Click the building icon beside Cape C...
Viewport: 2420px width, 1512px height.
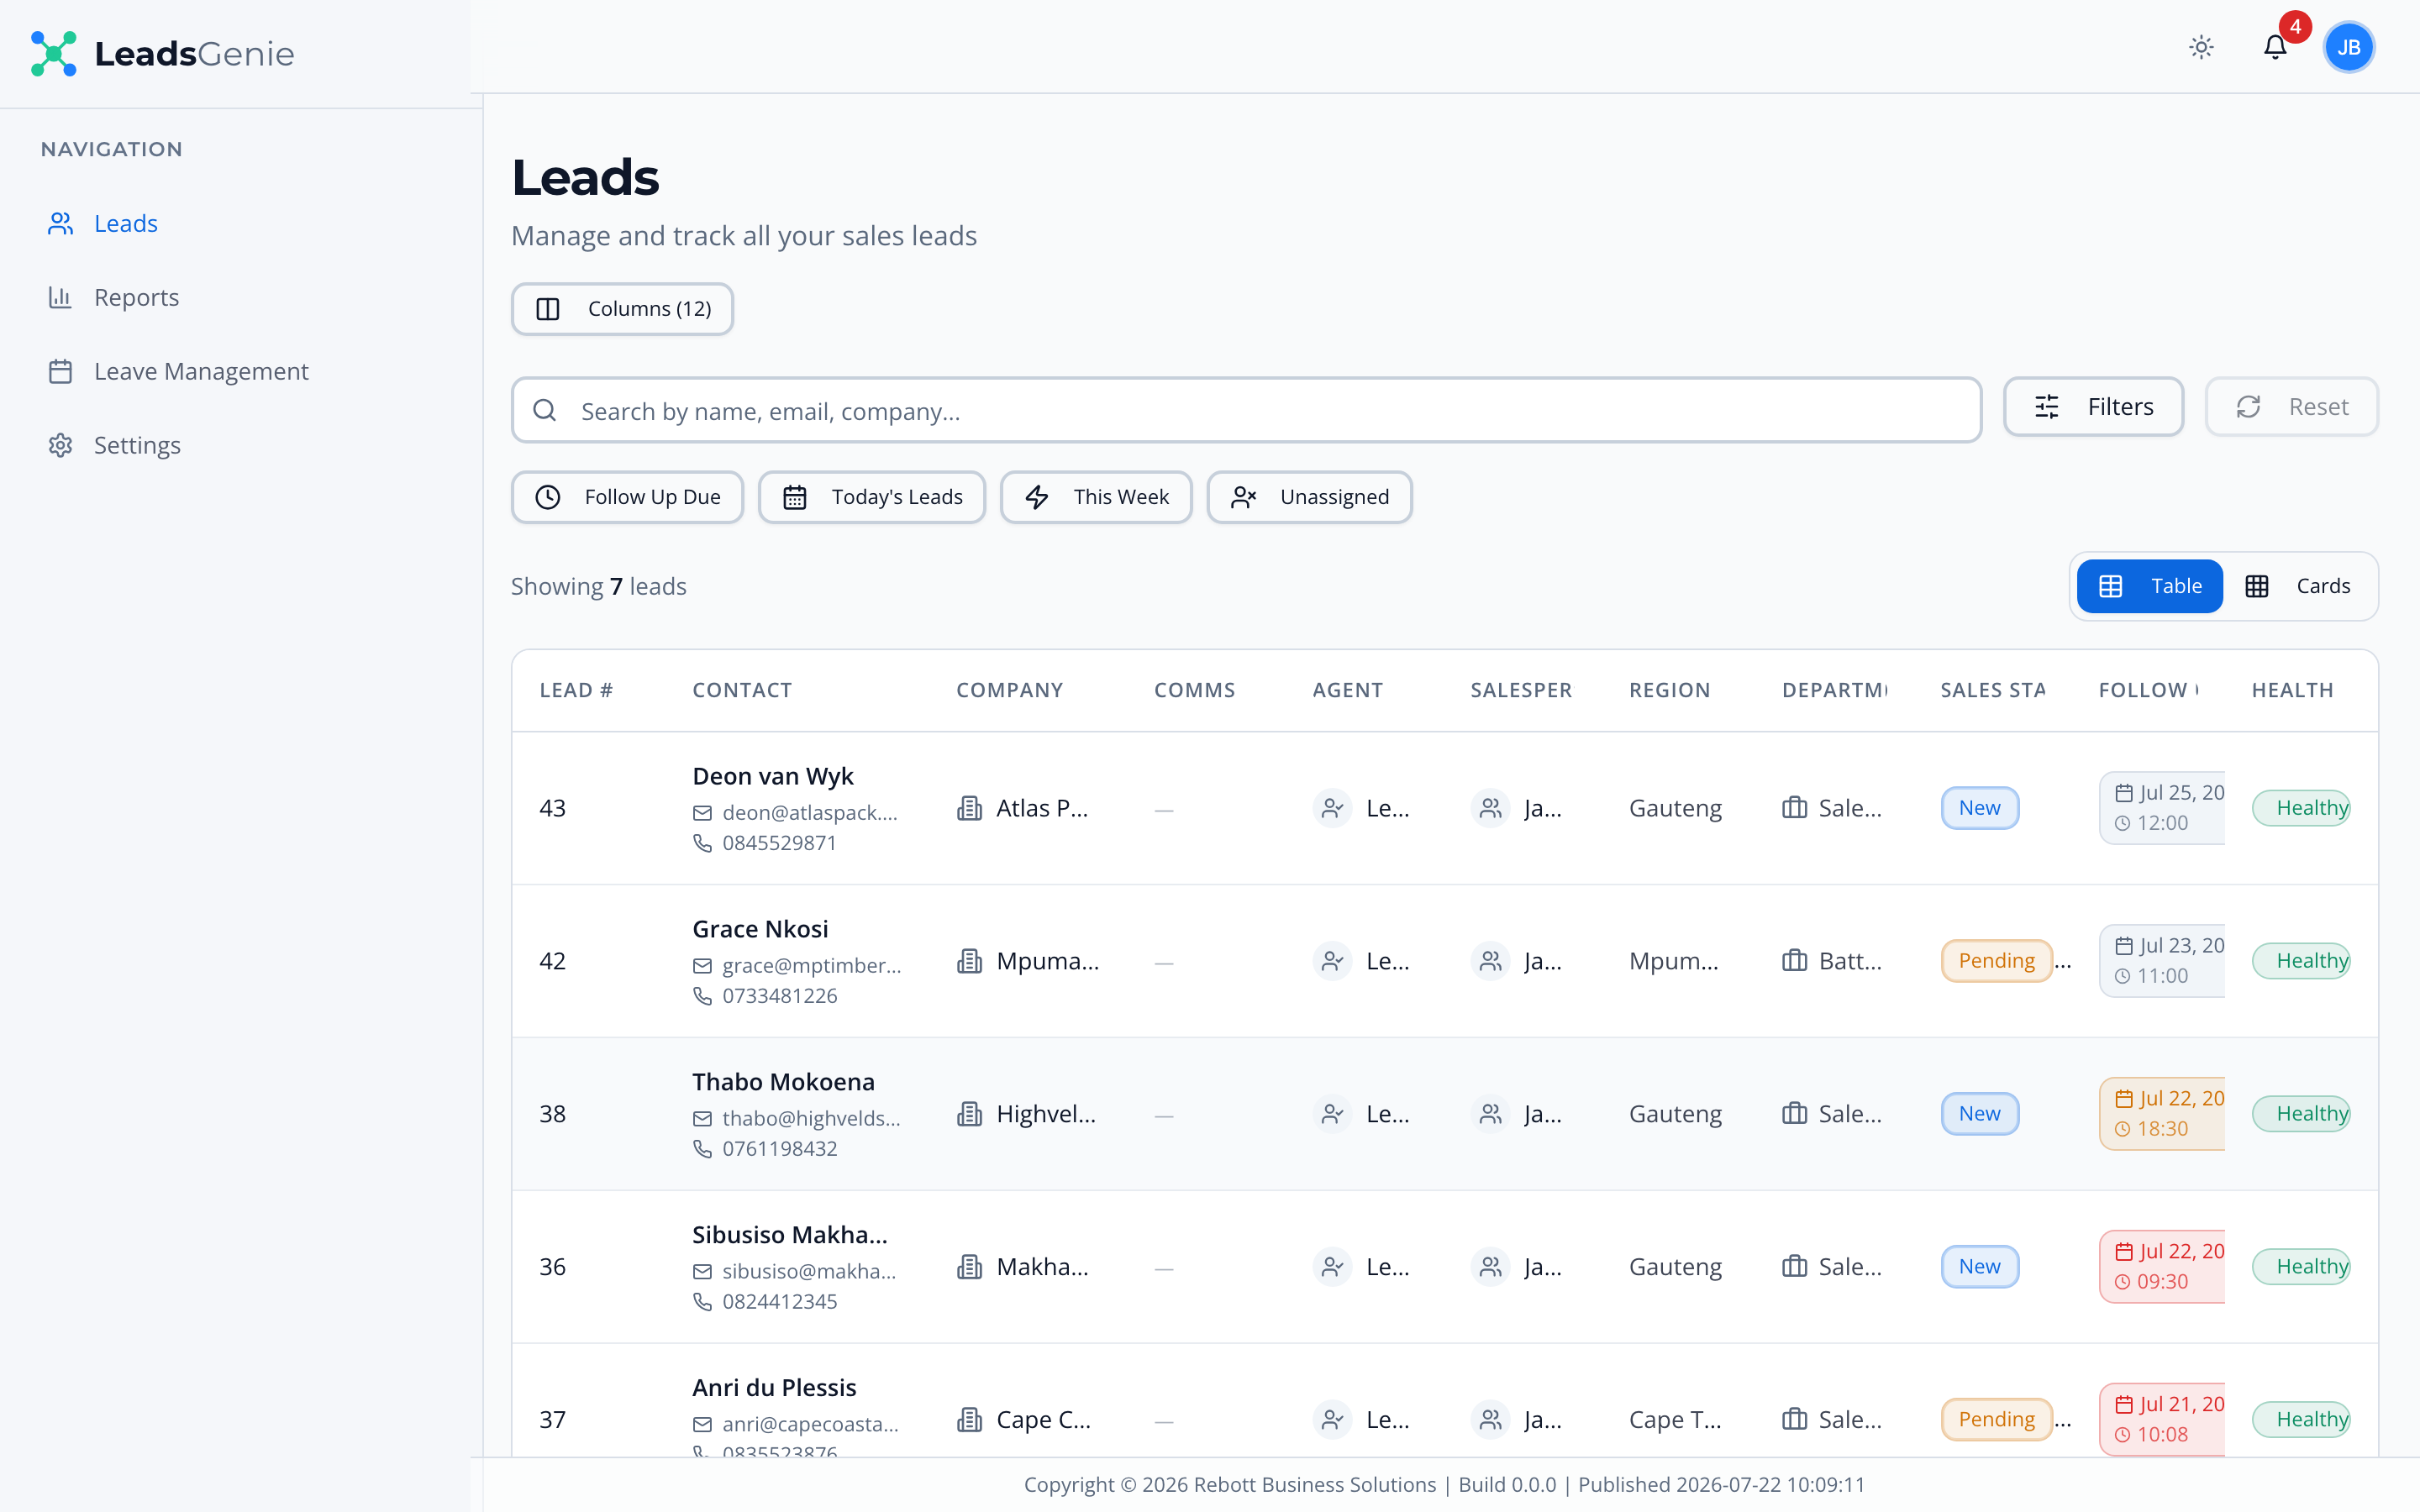click(969, 1420)
